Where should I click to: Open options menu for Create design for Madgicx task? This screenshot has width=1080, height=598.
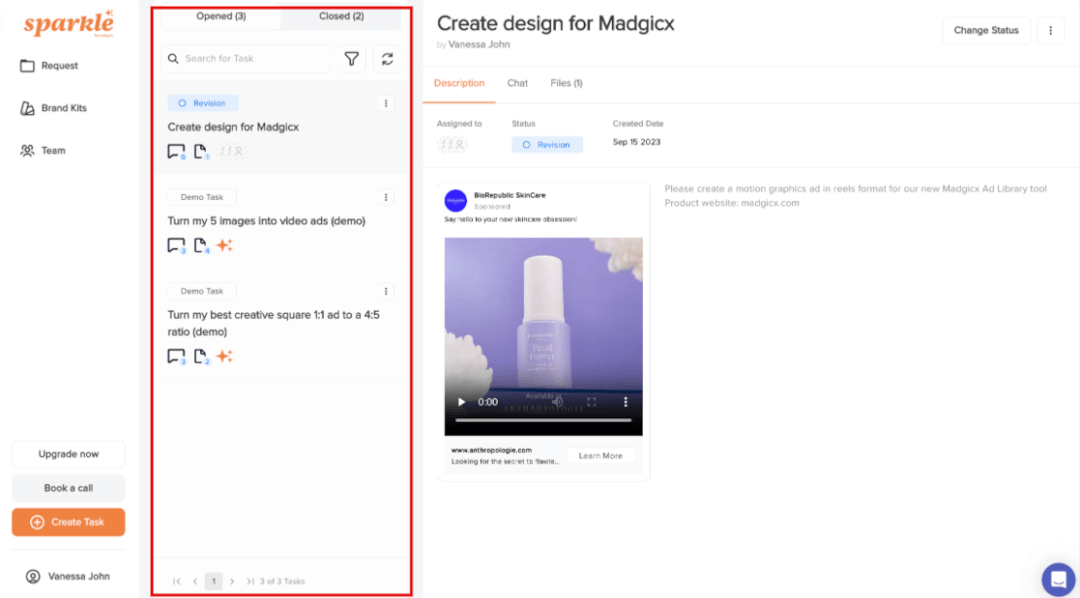386,103
